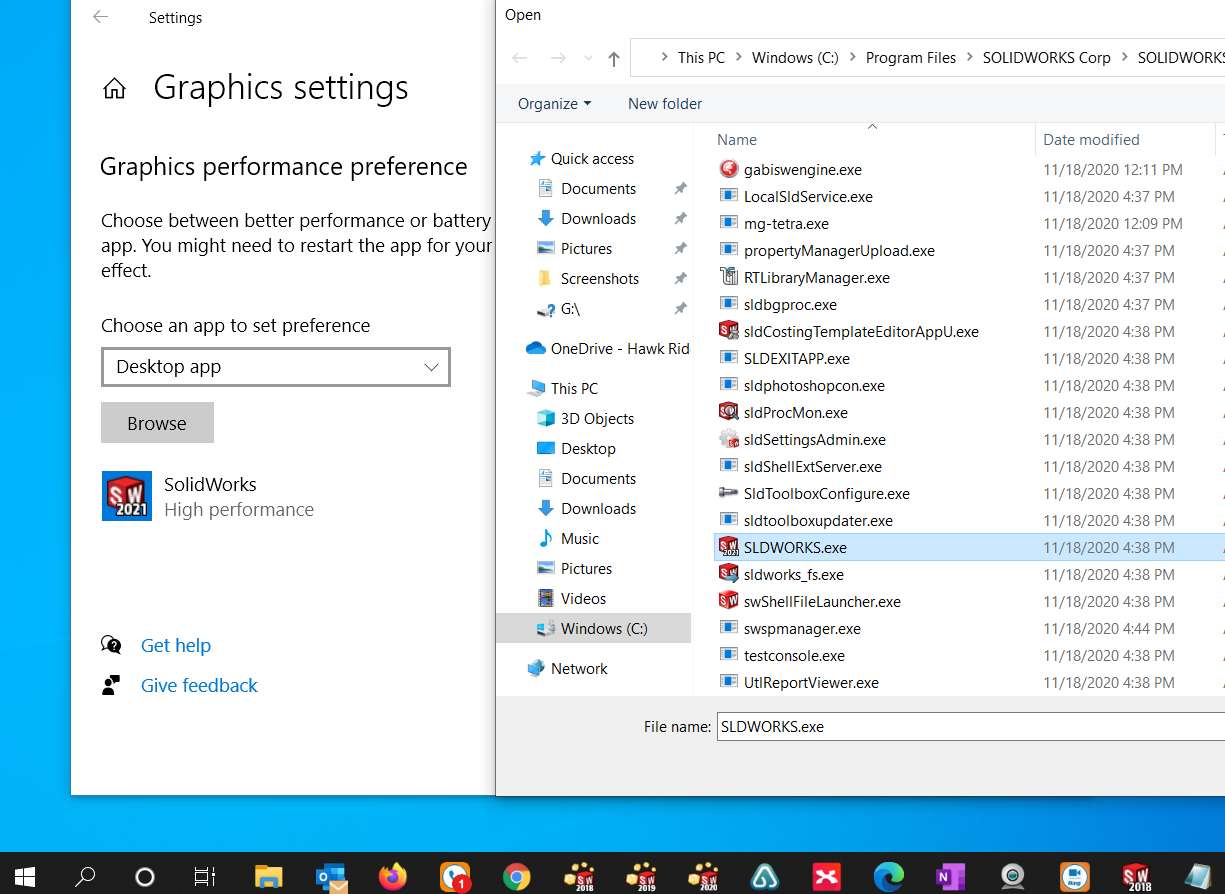The image size is (1225, 894).
Task: Expand chevron after Program Files breadcrumb
Action: tap(970, 58)
